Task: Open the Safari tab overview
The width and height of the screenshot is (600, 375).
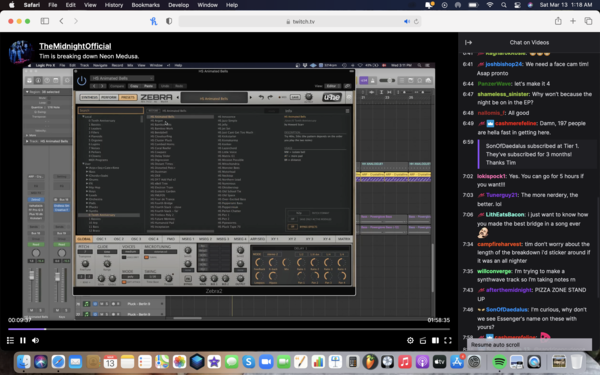Action: coord(588,21)
